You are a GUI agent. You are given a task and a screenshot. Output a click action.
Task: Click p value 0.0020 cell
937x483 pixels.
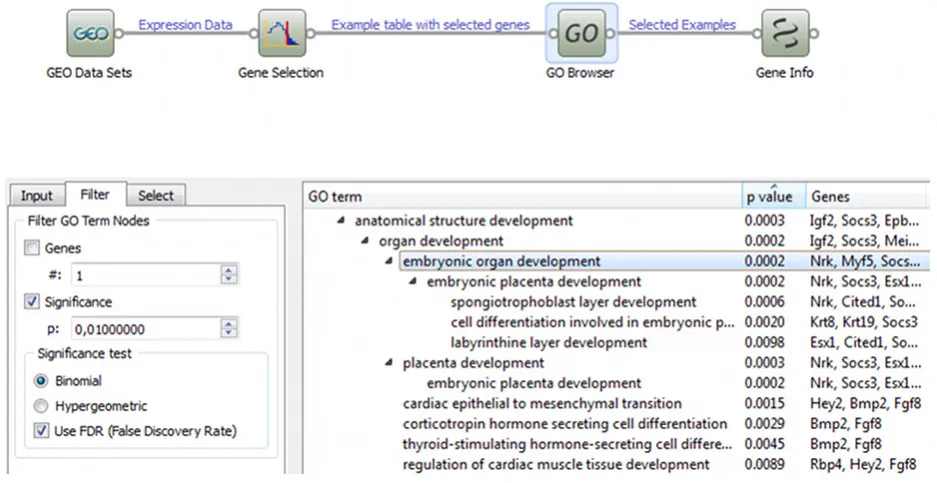tap(764, 322)
